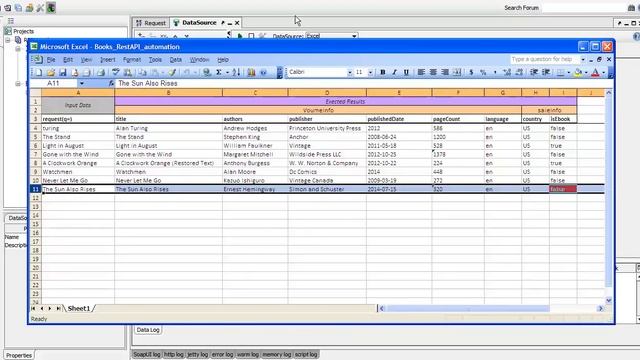The image size is (640, 360).
Task: Open the Insert menu in Excel
Action: (108, 60)
